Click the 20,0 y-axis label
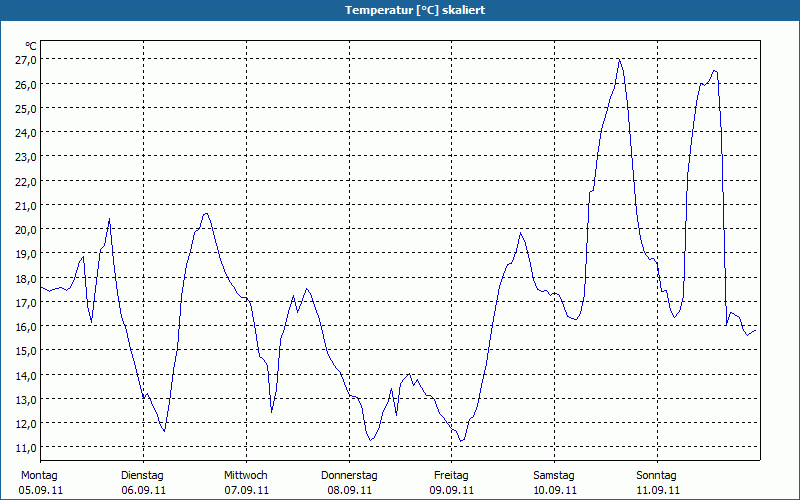 coord(26,230)
